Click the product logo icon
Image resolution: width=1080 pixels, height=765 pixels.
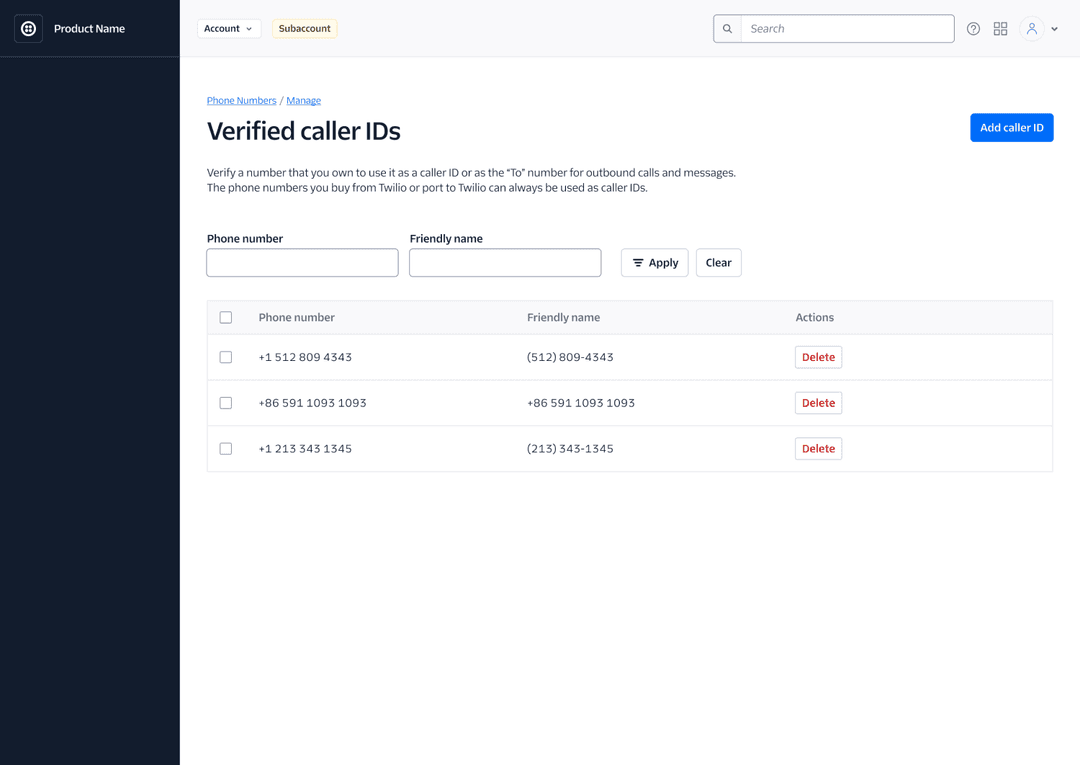[x=29, y=29]
